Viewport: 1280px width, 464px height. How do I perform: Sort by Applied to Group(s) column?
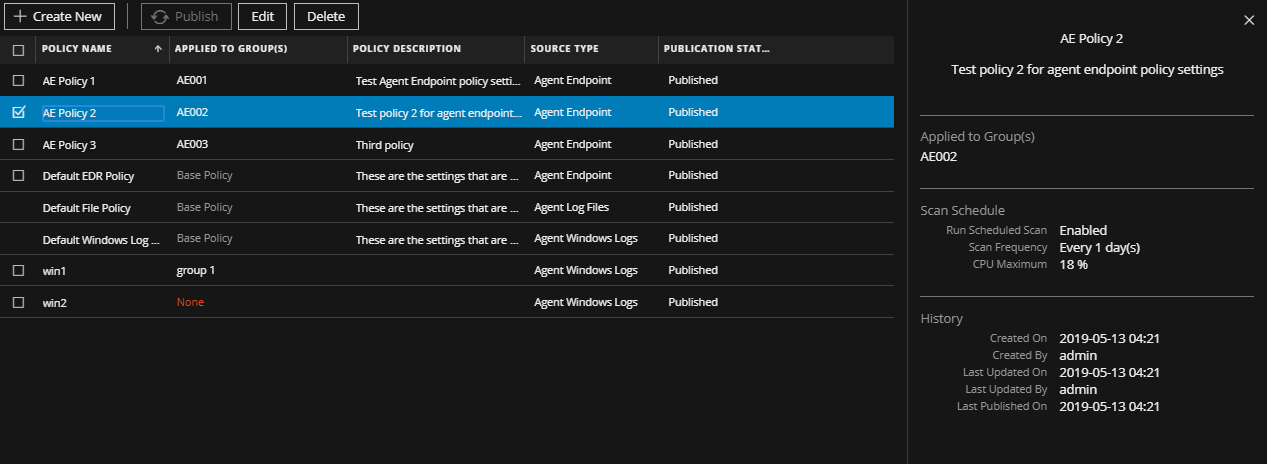(231, 49)
